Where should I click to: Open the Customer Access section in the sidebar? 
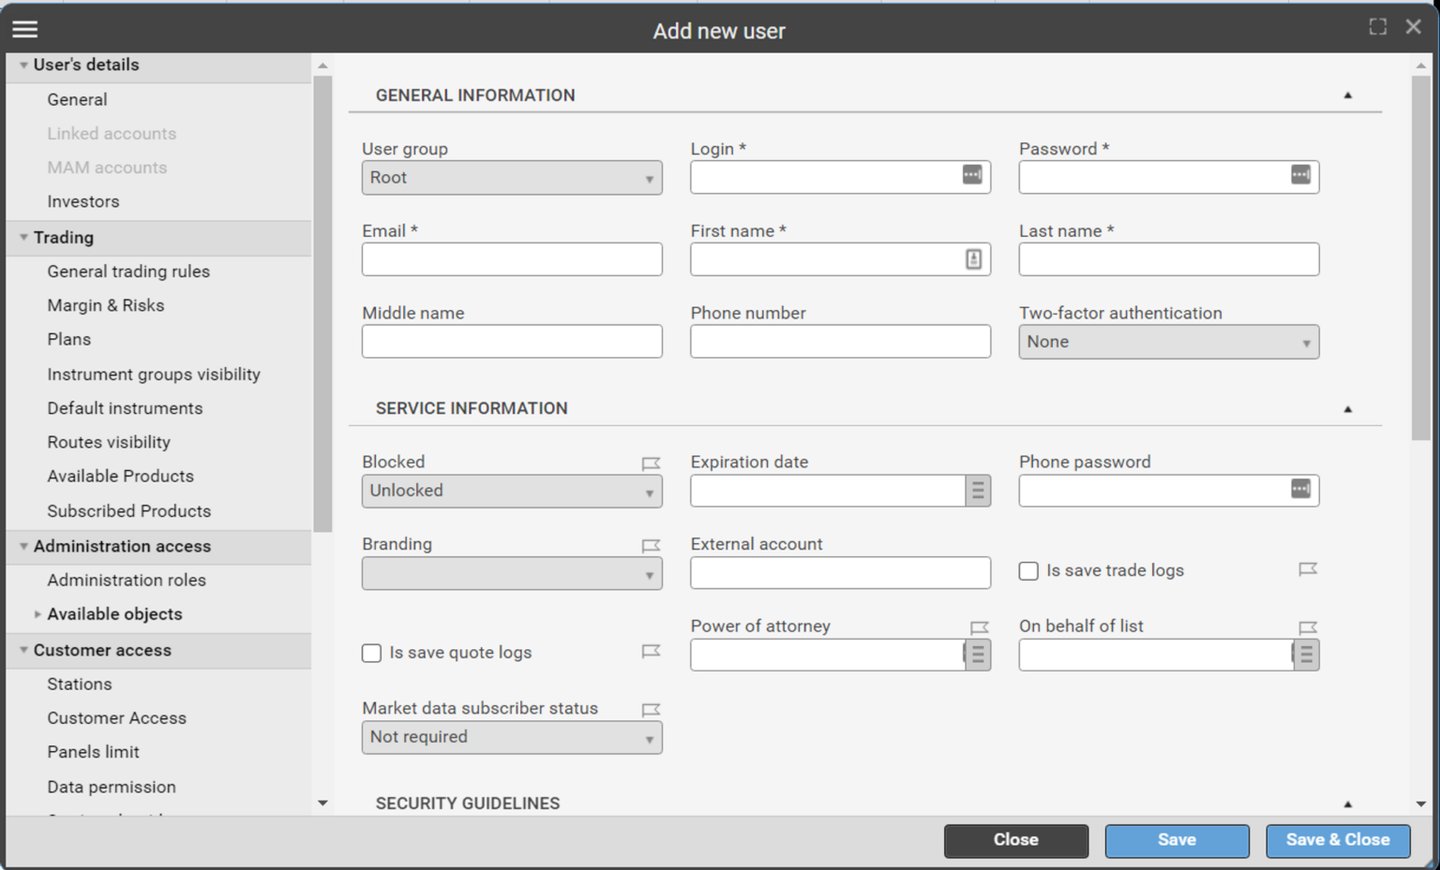pyautogui.click(x=116, y=717)
